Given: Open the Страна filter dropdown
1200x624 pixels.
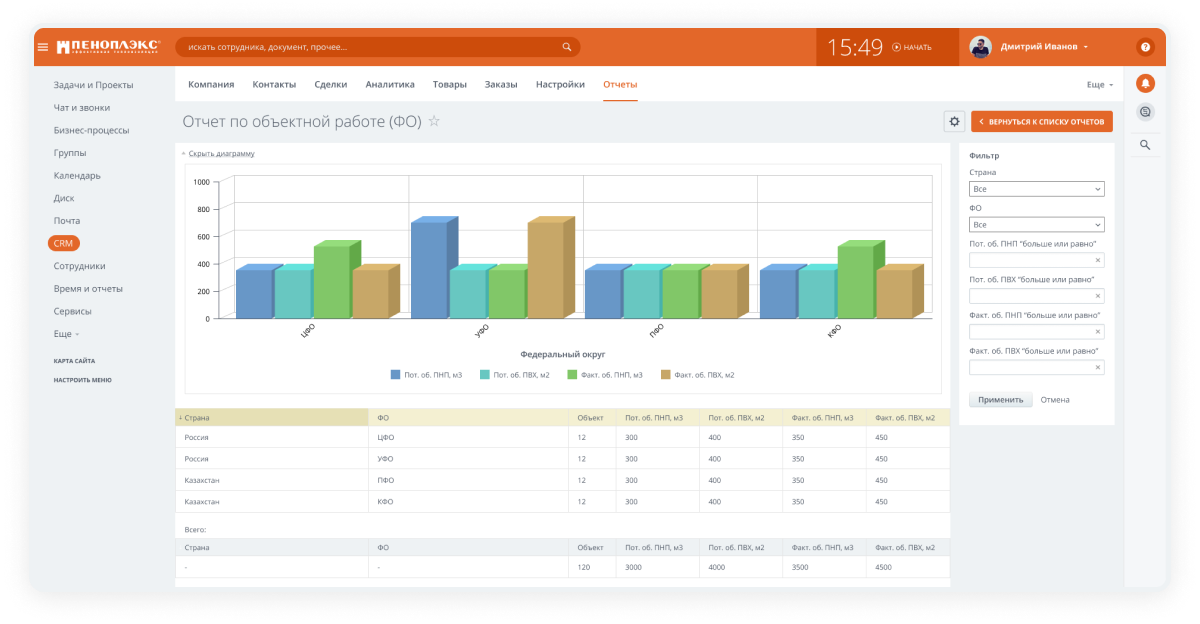Looking at the screenshot, I should (x=1037, y=189).
